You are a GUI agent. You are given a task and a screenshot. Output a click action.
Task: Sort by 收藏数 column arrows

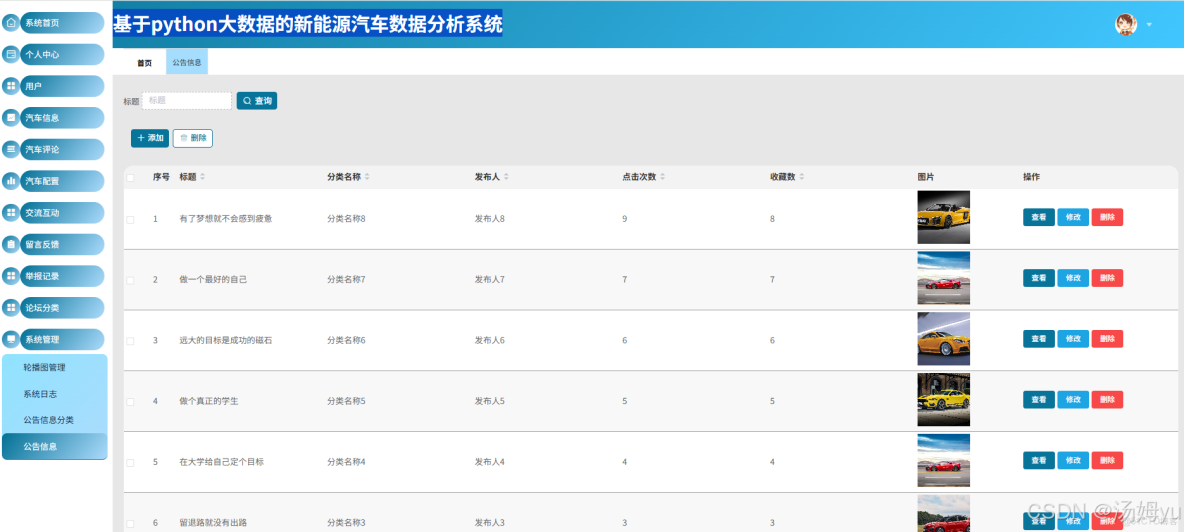point(801,177)
